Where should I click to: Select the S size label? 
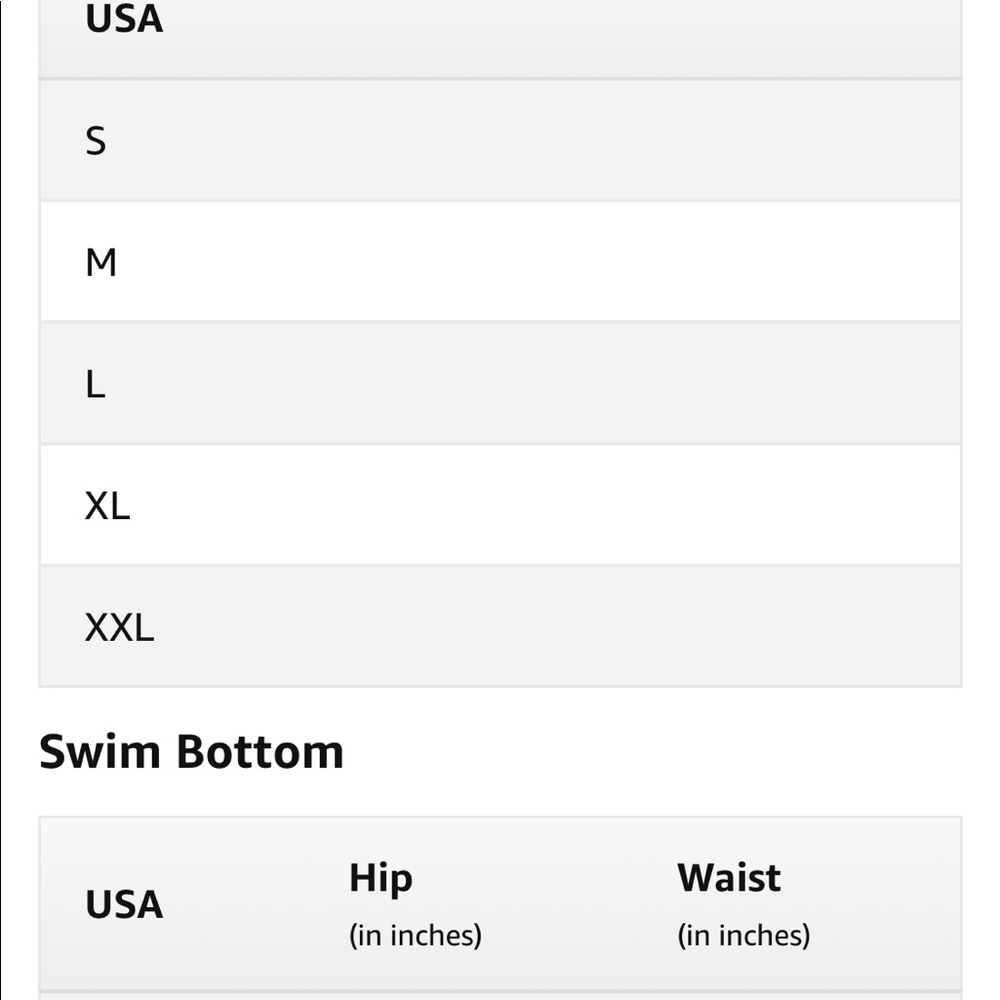coord(96,141)
